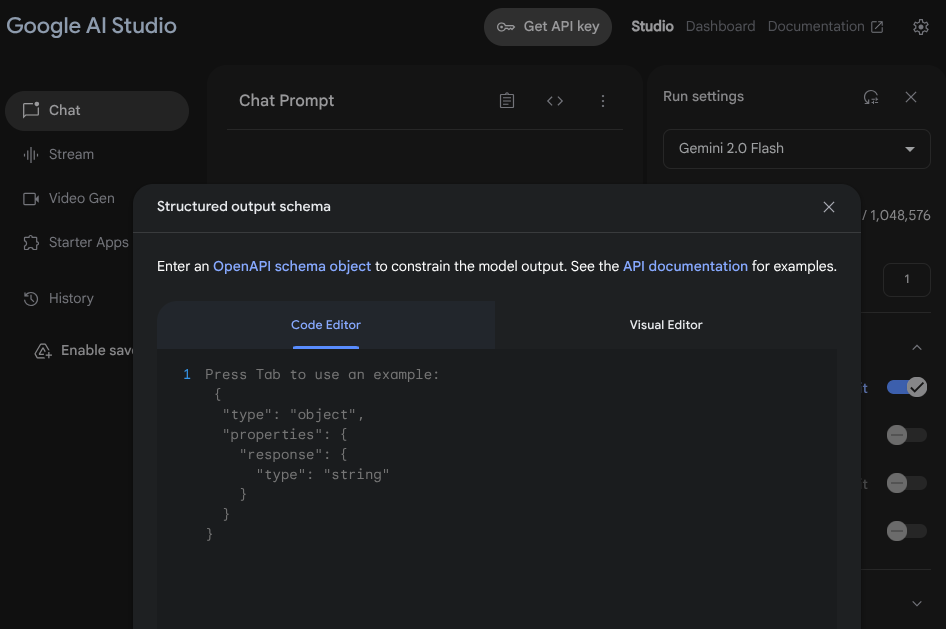Open the system instructions clipboard icon
The image size is (946, 629).
point(507,101)
